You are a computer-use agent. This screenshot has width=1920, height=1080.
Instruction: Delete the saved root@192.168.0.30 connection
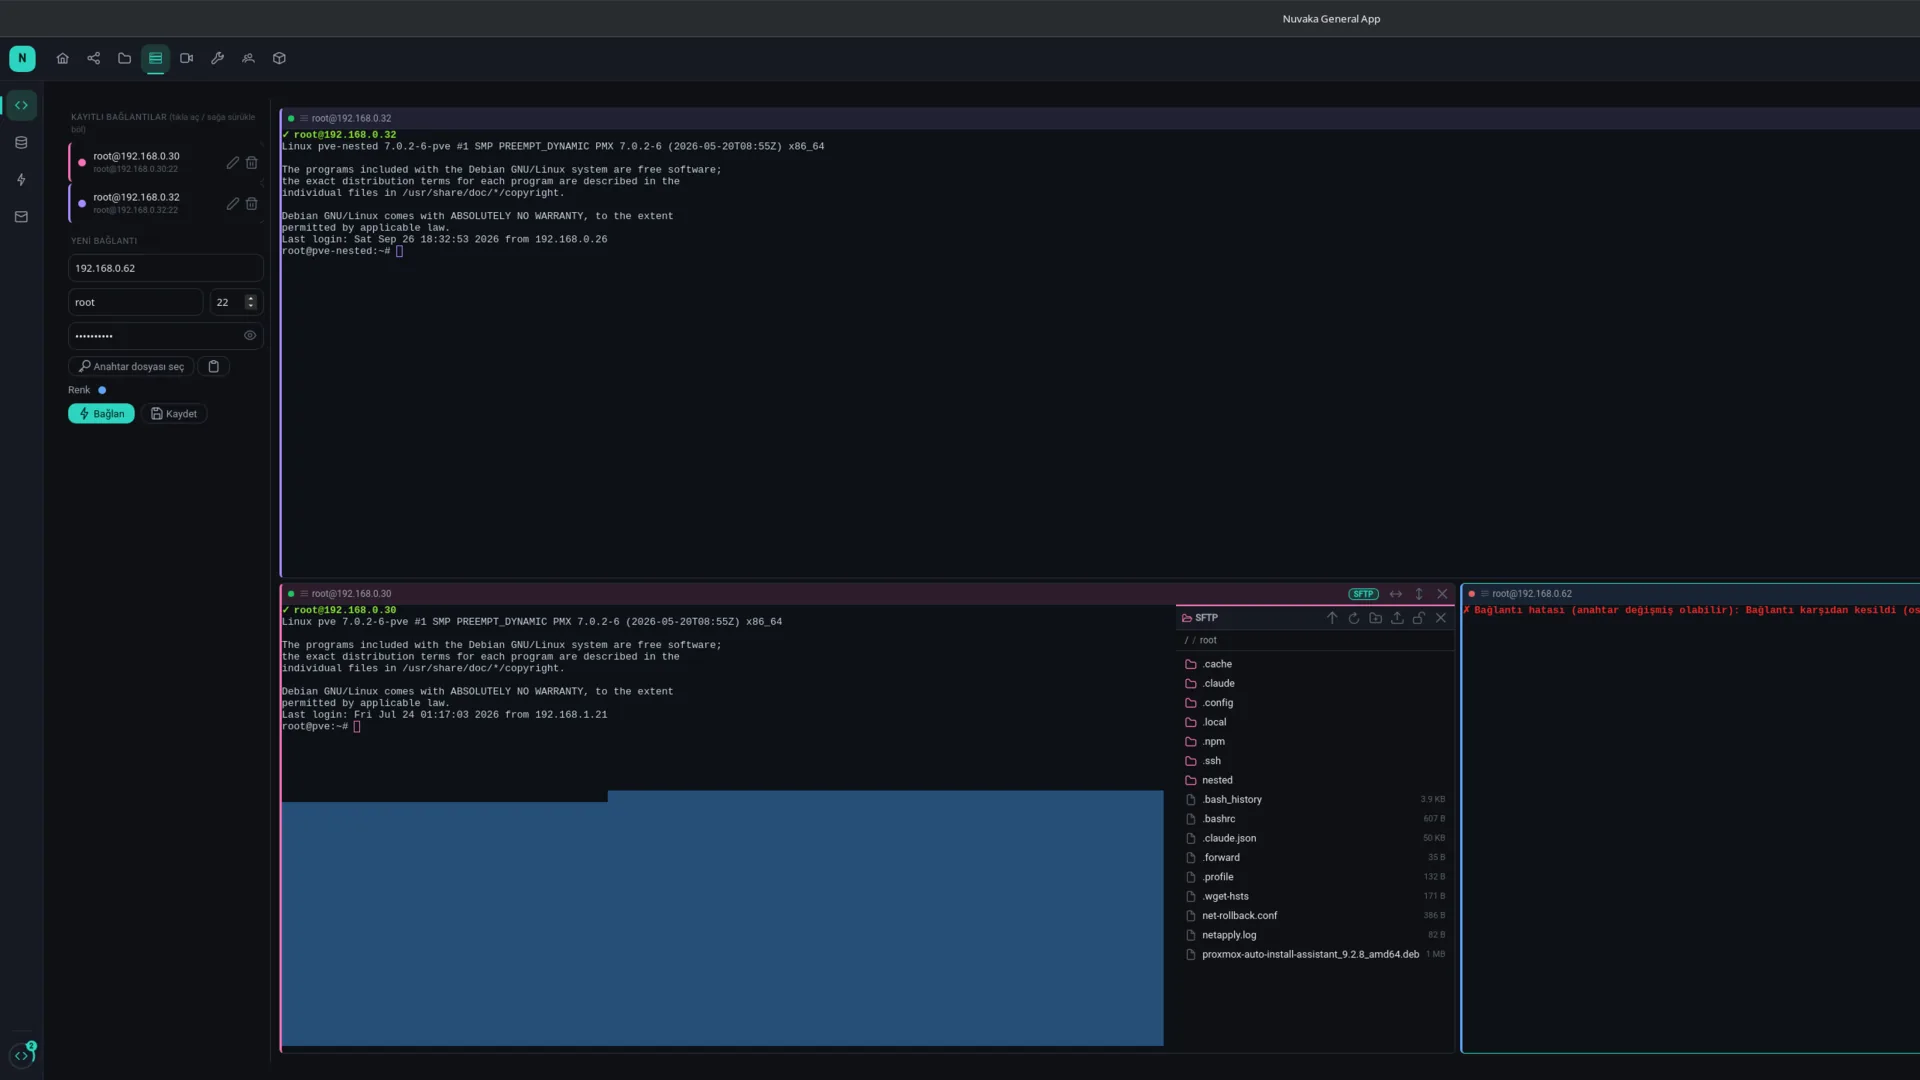(x=252, y=162)
